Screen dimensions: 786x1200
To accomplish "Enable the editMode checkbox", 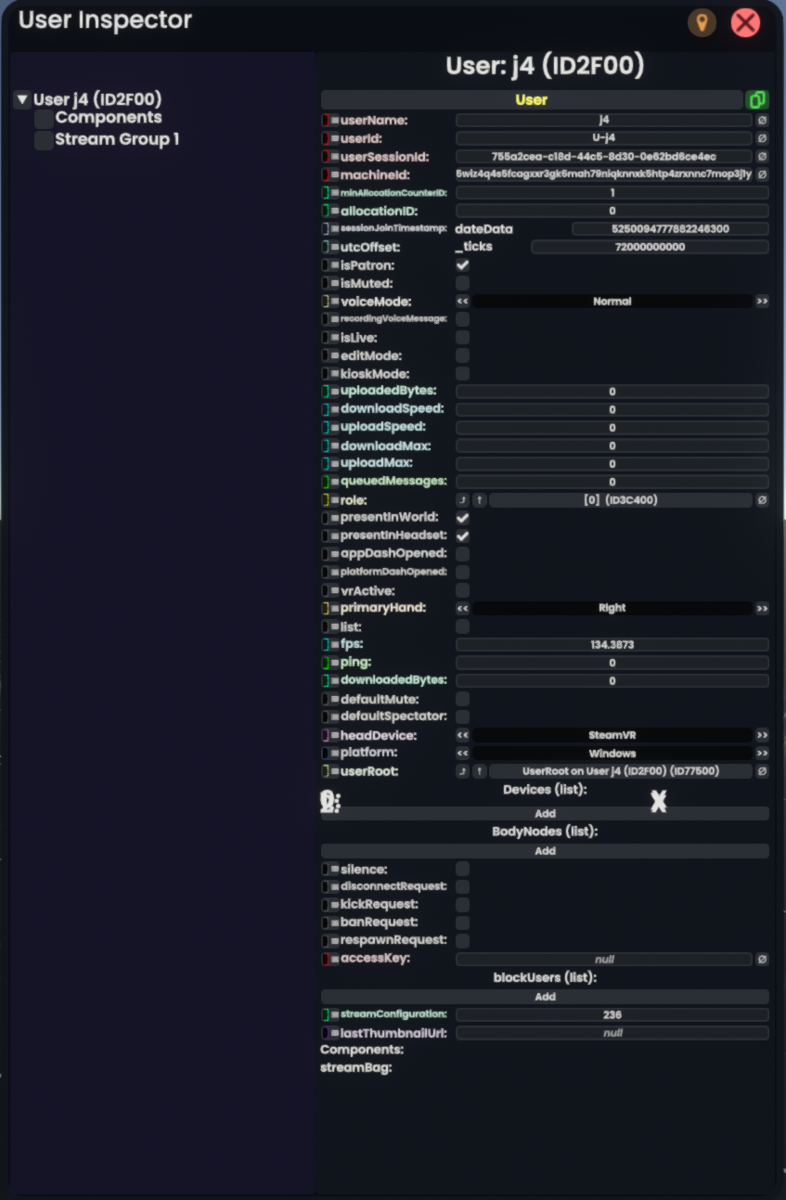I will click(463, 355).
